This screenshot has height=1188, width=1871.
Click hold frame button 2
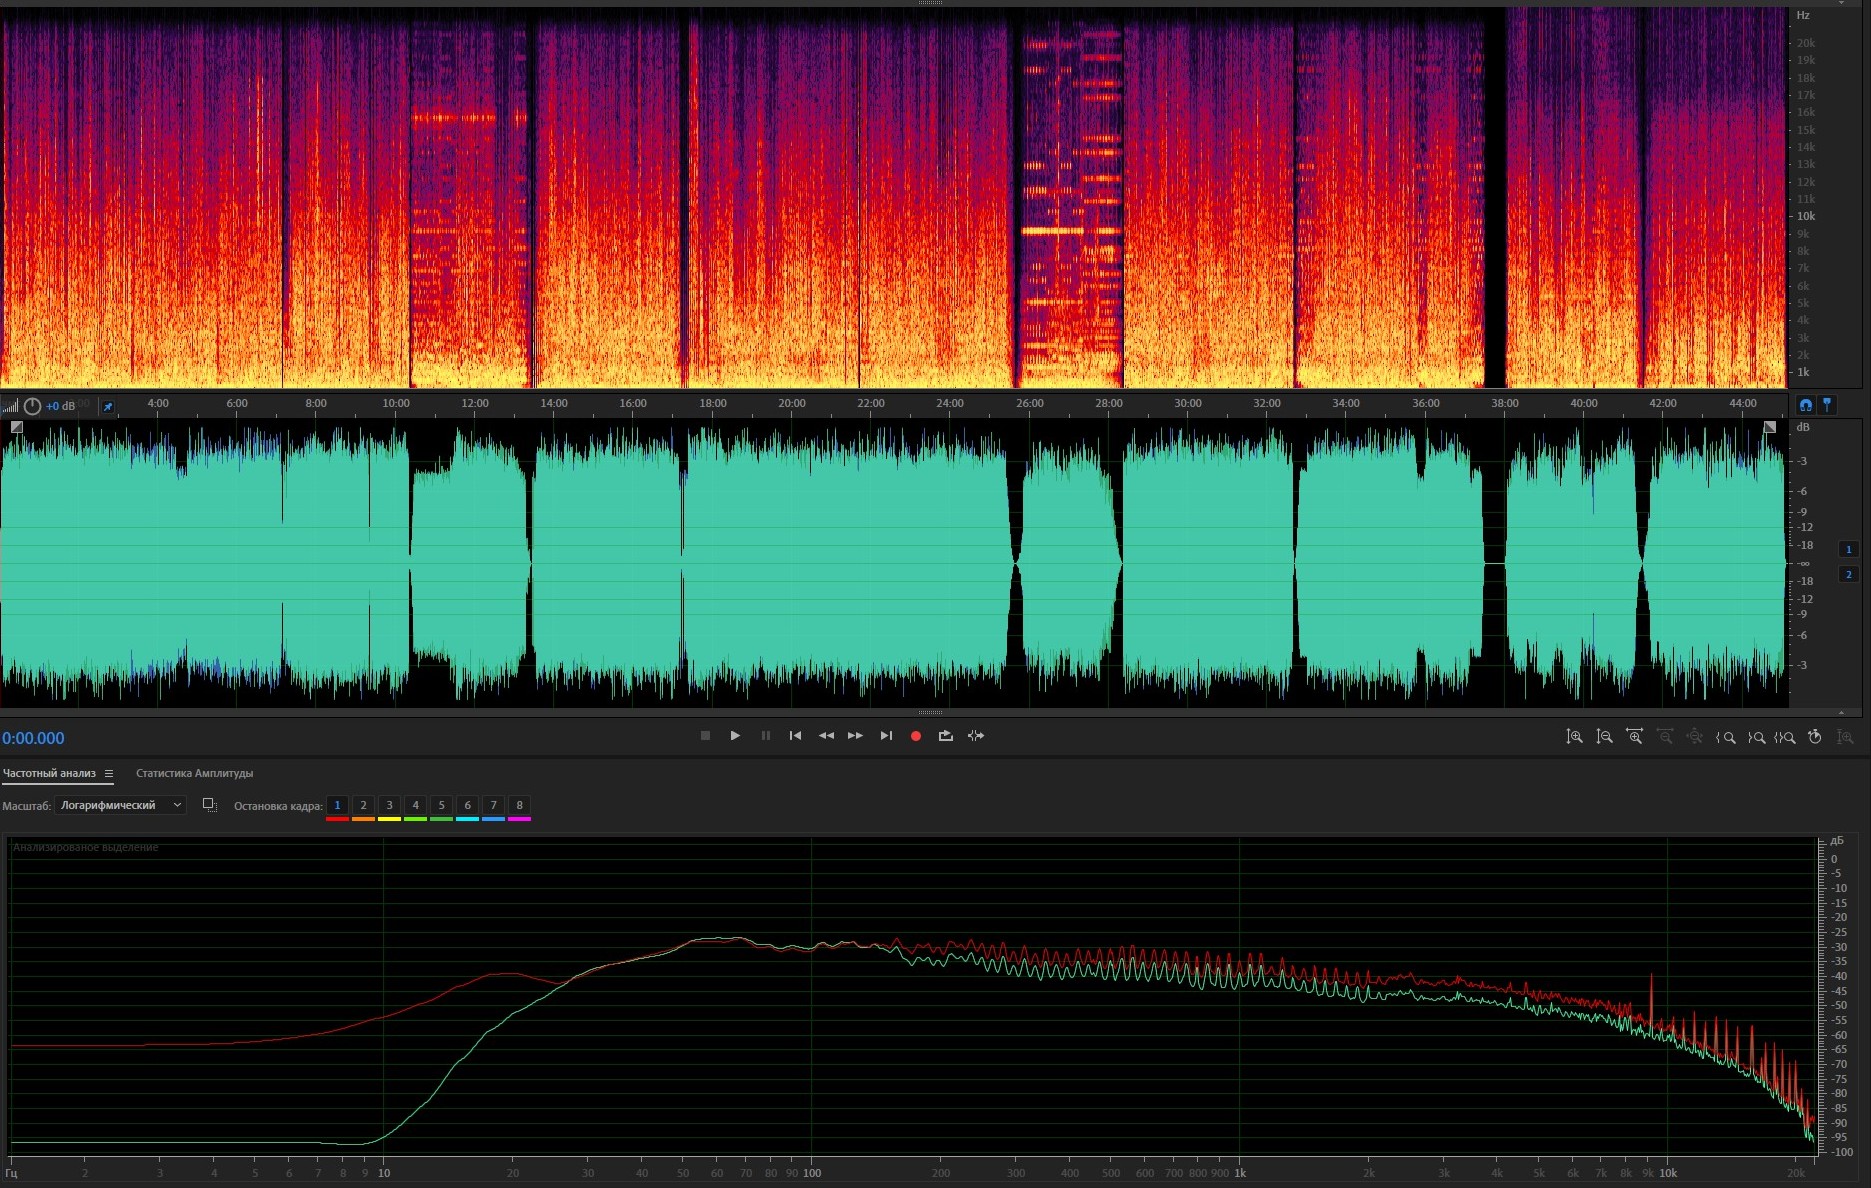(x=363, y=805)
